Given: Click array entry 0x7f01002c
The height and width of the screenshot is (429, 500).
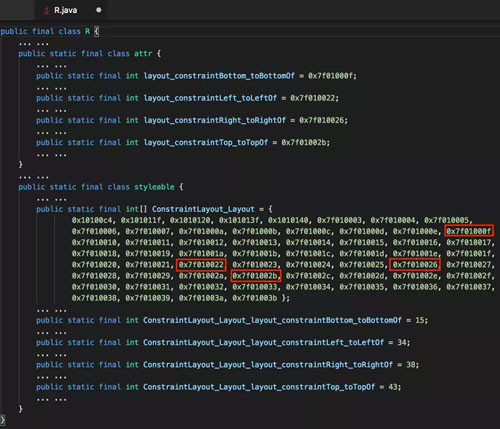Looking at the screenshot, I should tap(308, 276).
